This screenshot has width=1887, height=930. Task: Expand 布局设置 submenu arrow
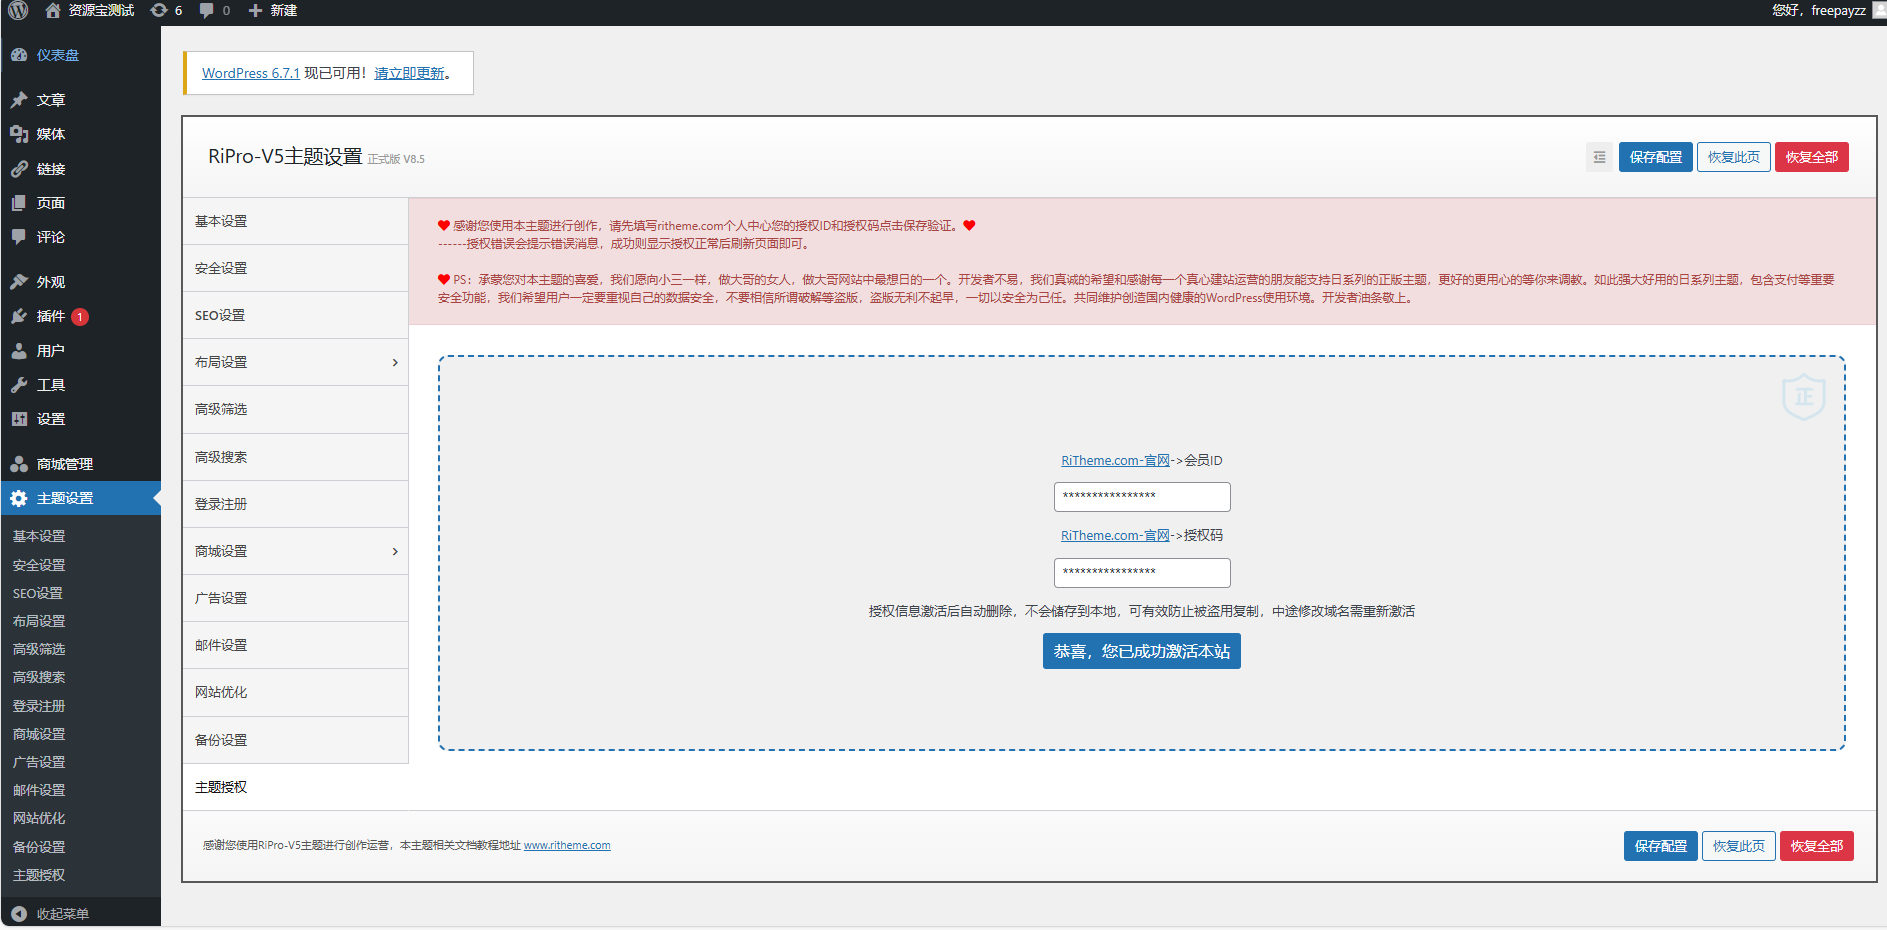pos(395,362)
